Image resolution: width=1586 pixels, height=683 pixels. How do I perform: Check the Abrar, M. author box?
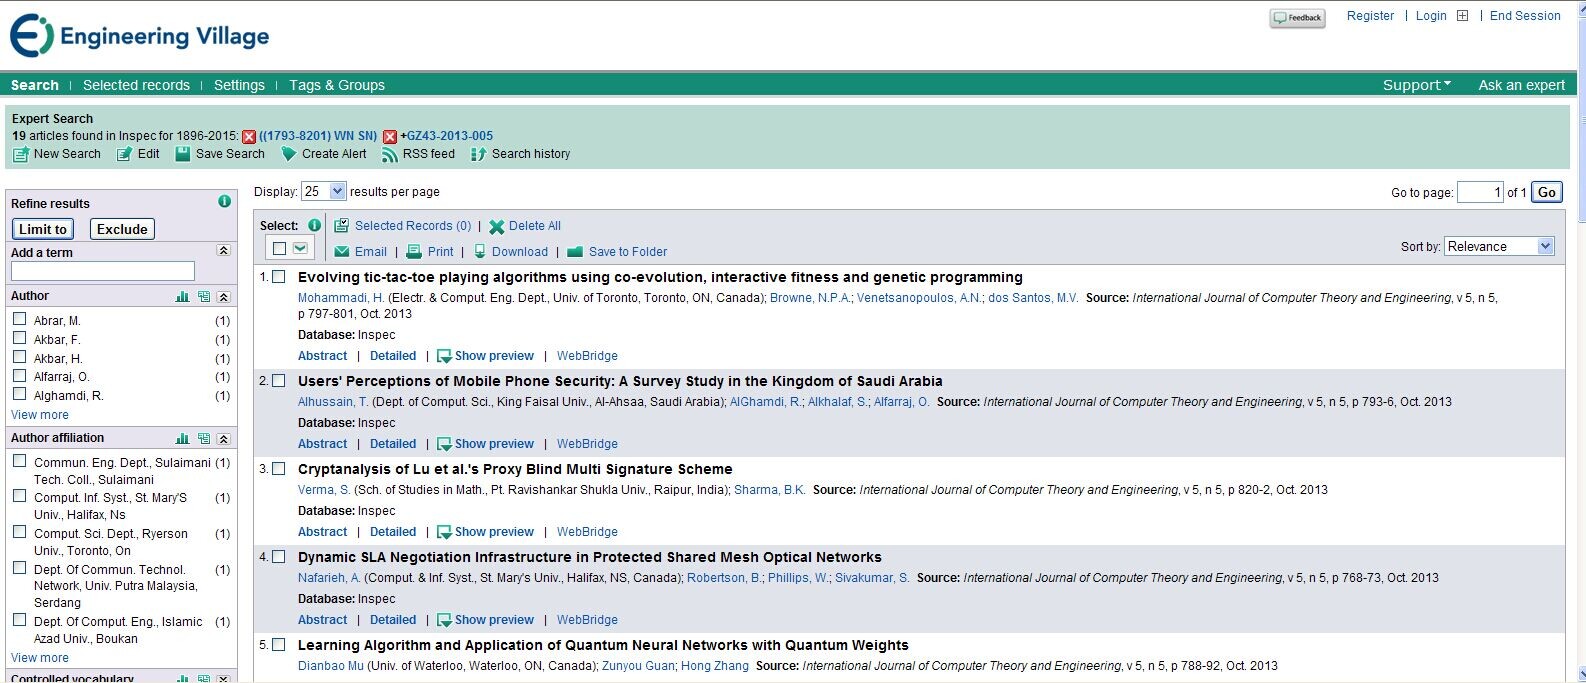click(19, 319)
